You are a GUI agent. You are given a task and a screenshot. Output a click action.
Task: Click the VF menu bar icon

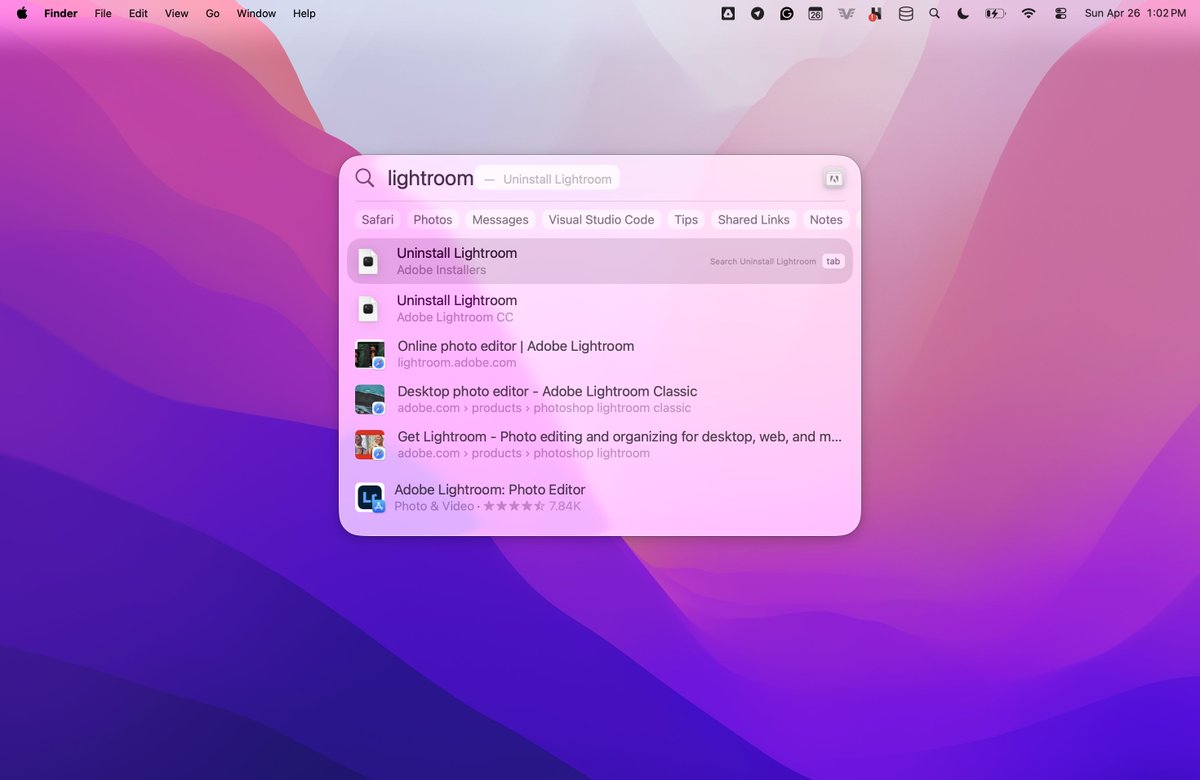[x=846, y=13]
